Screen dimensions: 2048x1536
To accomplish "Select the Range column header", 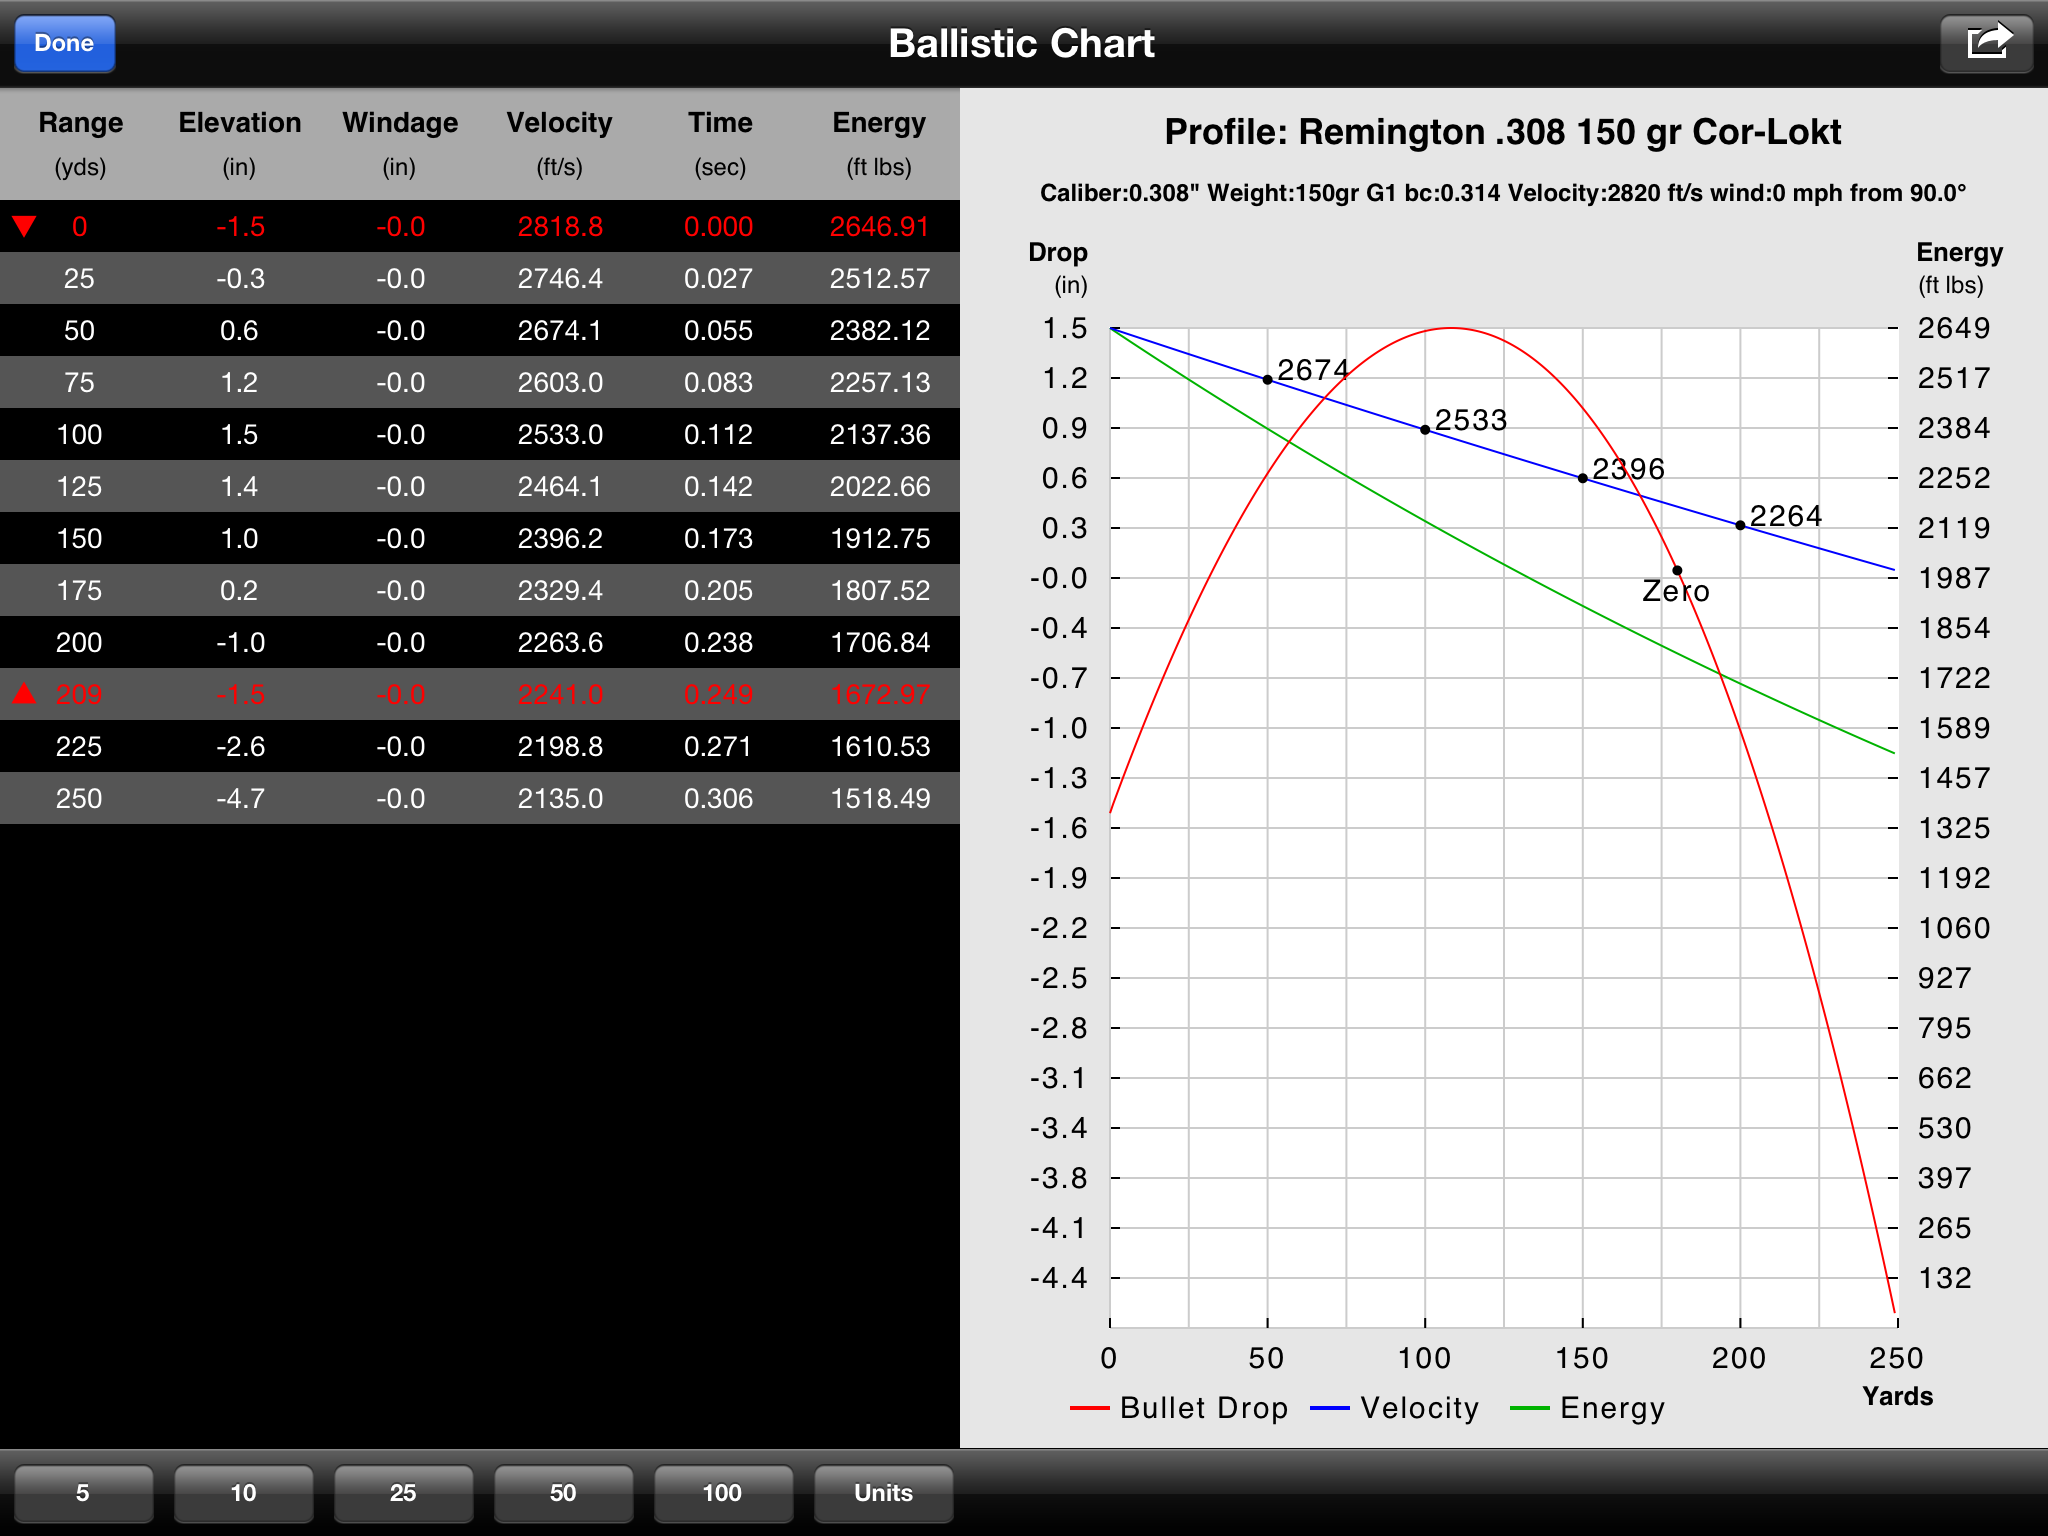I will click(x=80, y=143).
